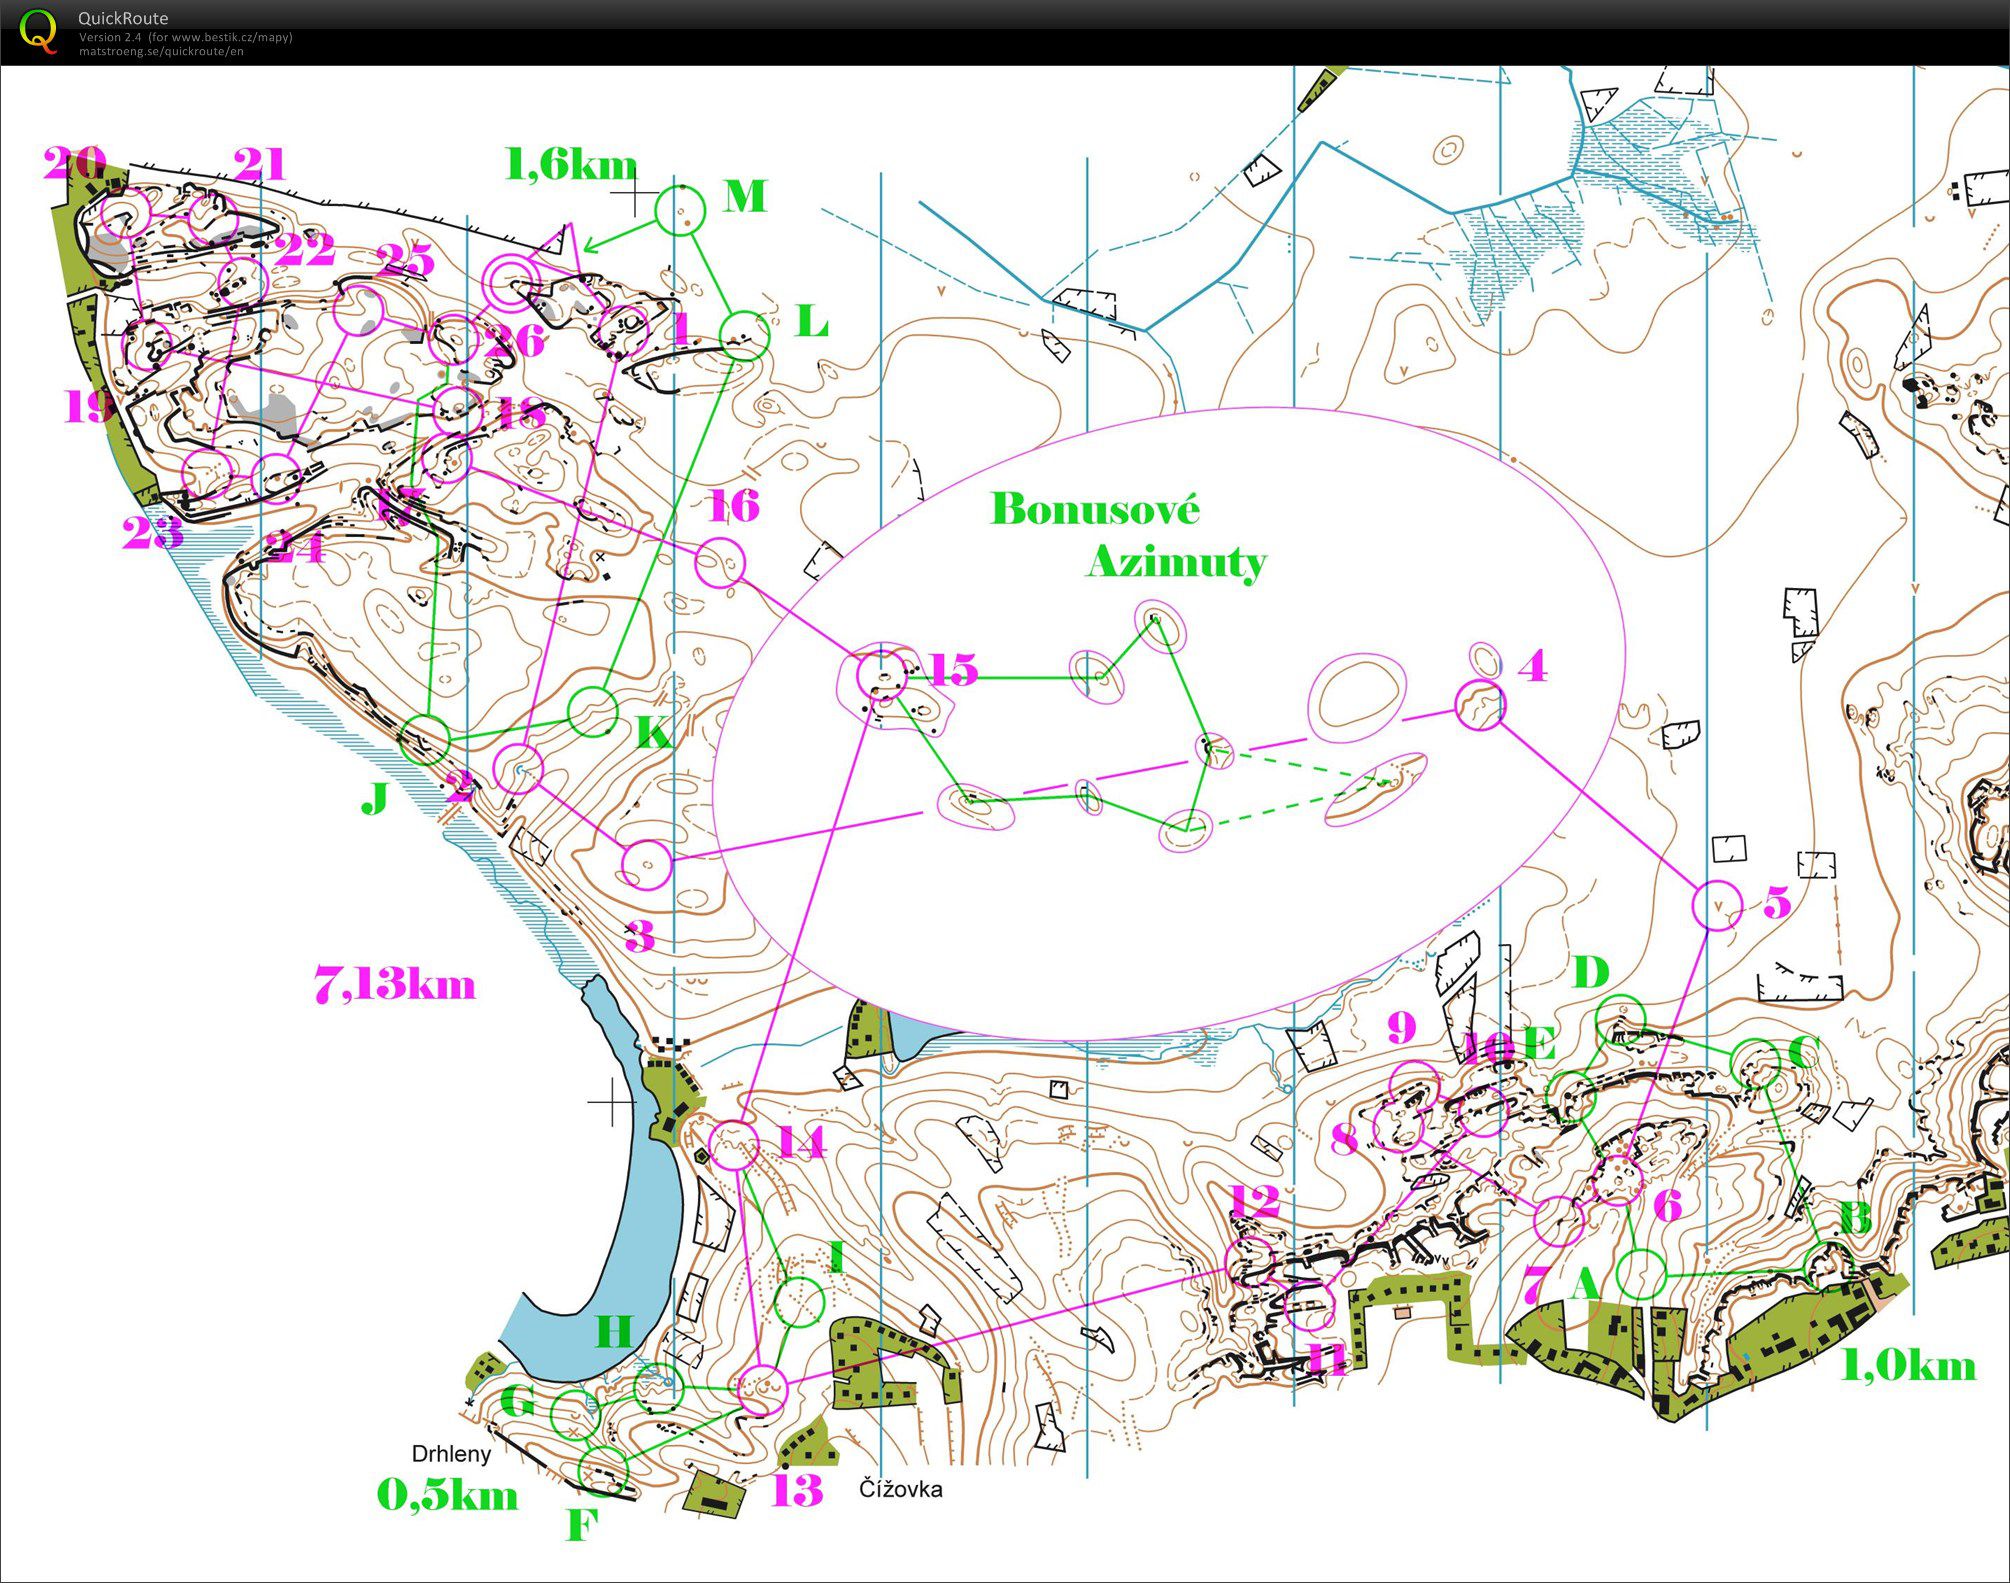Click the green letter "B" label
2010x1583 pixels.
click(1856, 1218)
